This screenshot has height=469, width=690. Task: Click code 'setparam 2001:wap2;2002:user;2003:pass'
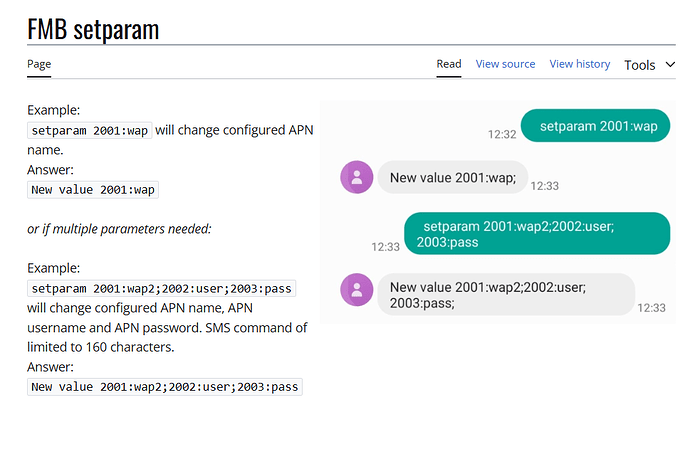pos(161,289)
